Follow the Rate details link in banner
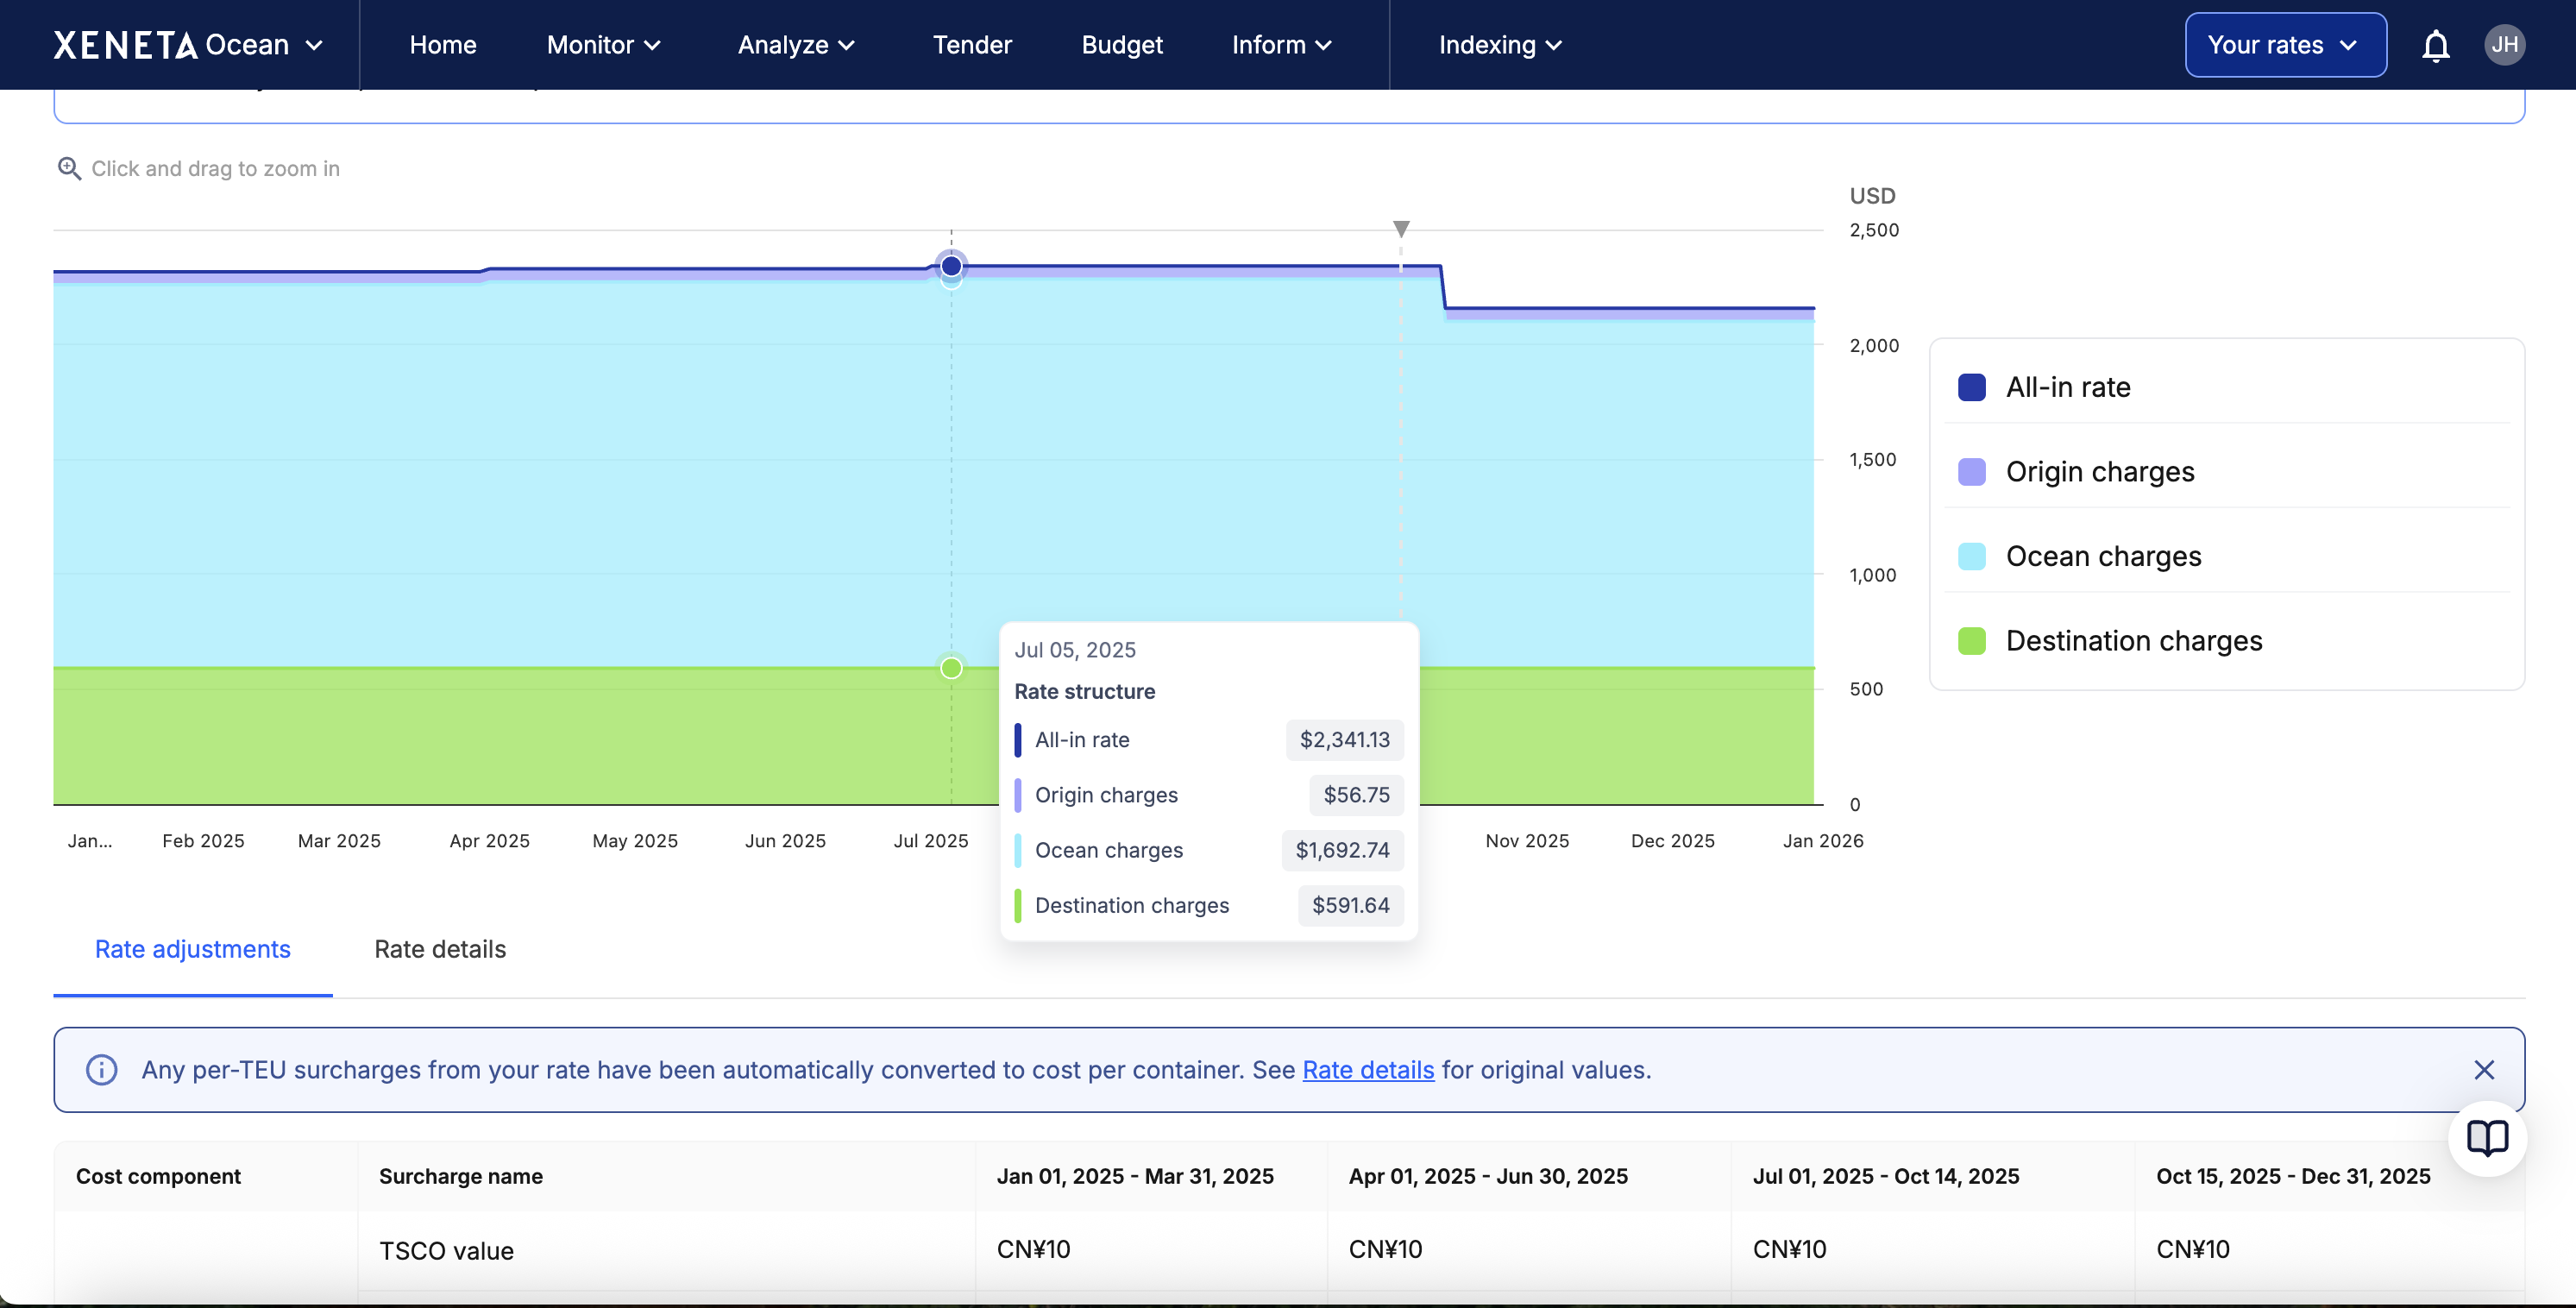 pyautogui.click(x=1367, y=1070)
